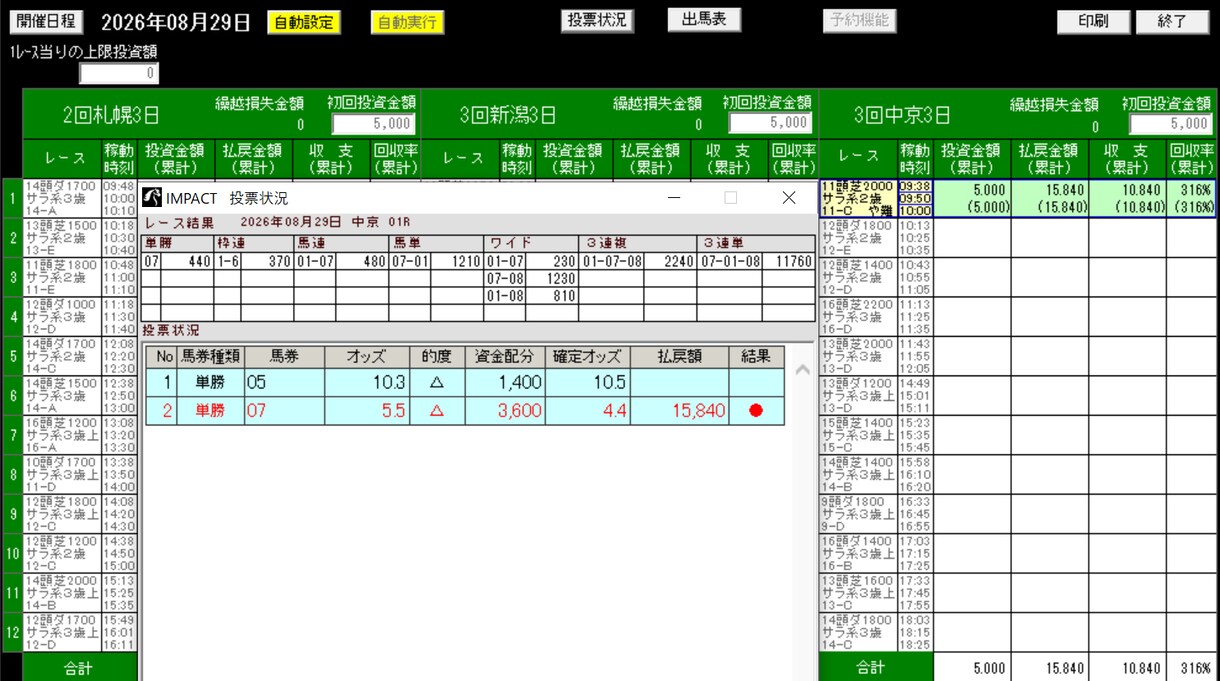The image size is (1220, 681).
Task: Click 札幌 race cell 11頭芝1800 サラ系2歳
Action: coord(61,277)
